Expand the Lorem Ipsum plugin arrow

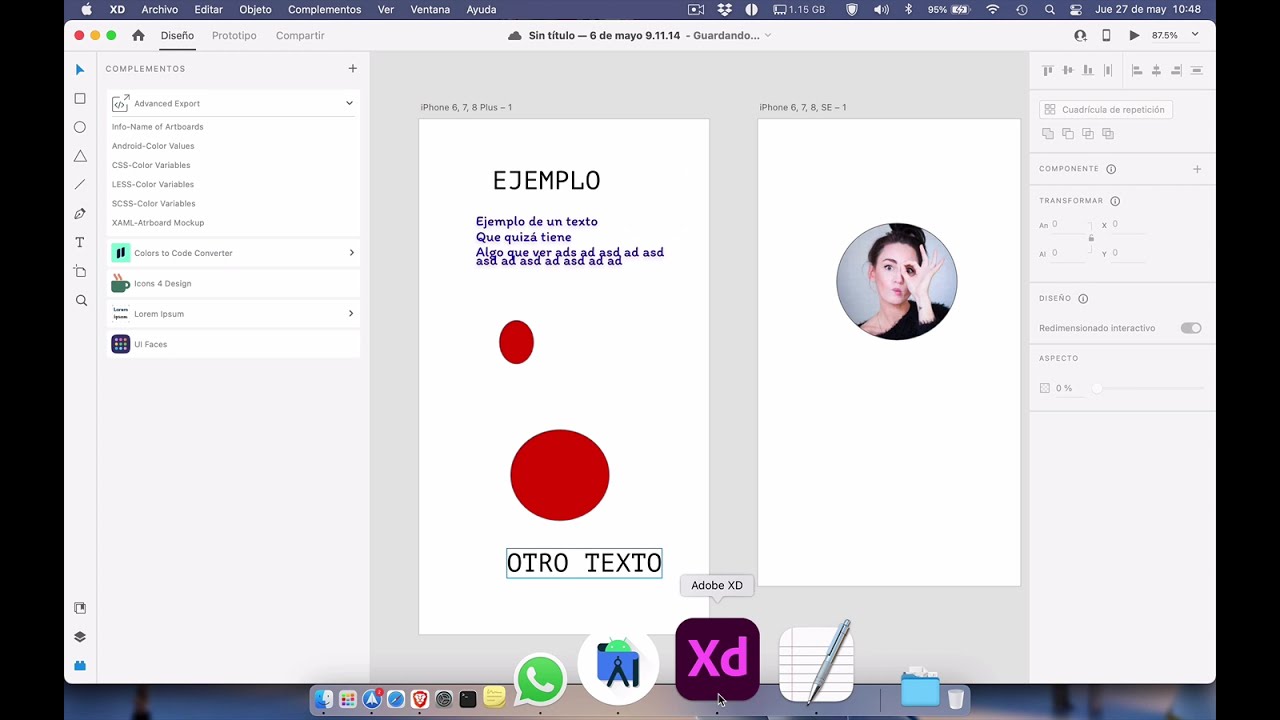tap(351, 314)
